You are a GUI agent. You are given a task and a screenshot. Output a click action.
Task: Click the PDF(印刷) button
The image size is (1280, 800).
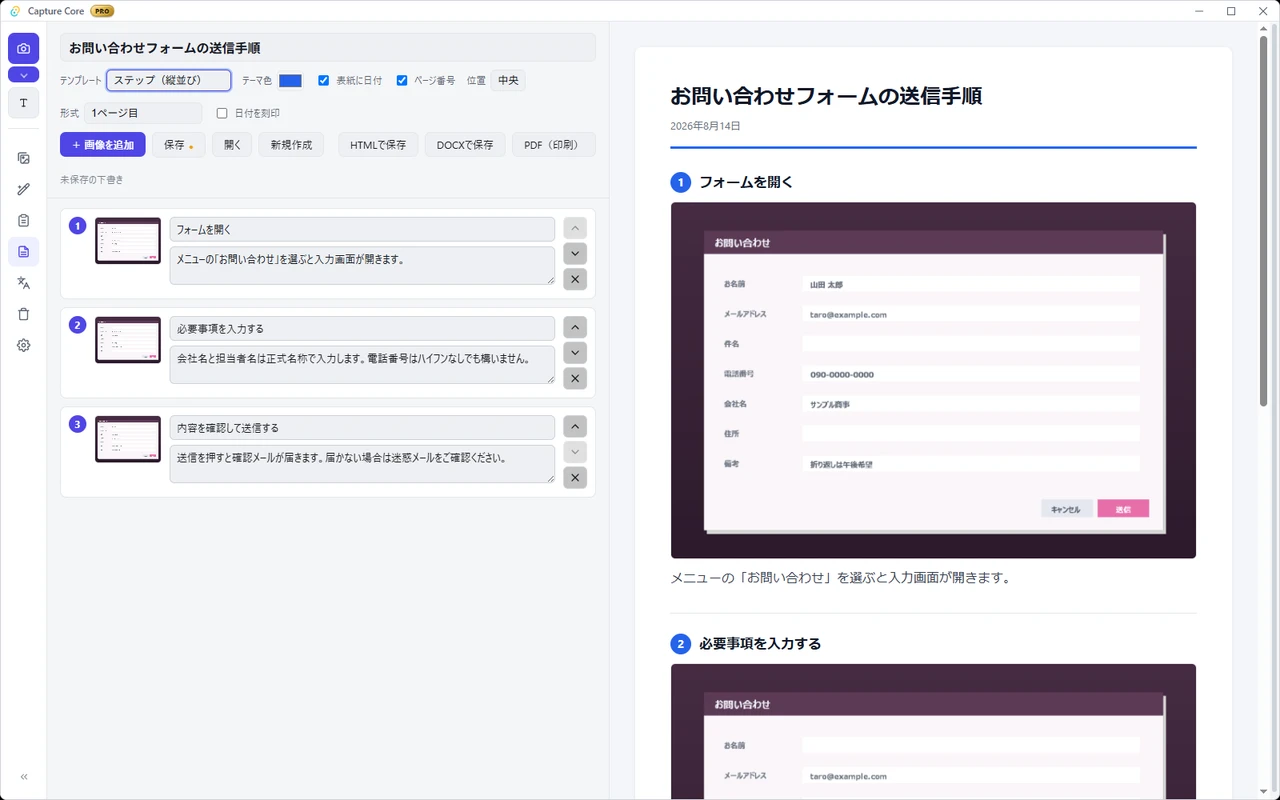click(554, 145)
